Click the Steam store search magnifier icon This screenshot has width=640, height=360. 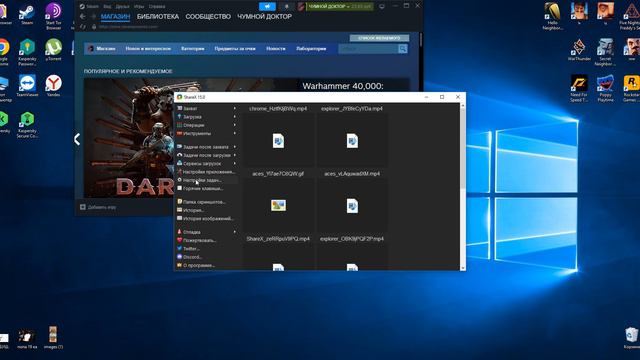[x=403, y=49]
